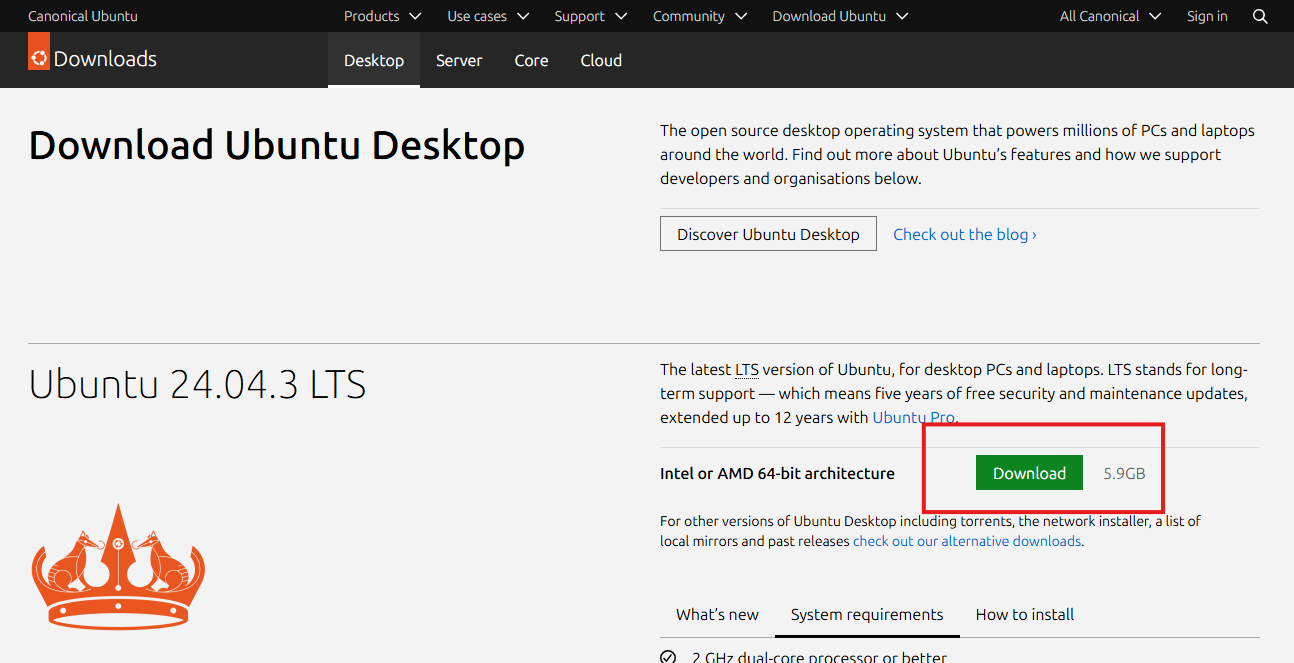Click the Discover Ubuntu Desktop button
The image size is (1294, 663).
(768, 233)
